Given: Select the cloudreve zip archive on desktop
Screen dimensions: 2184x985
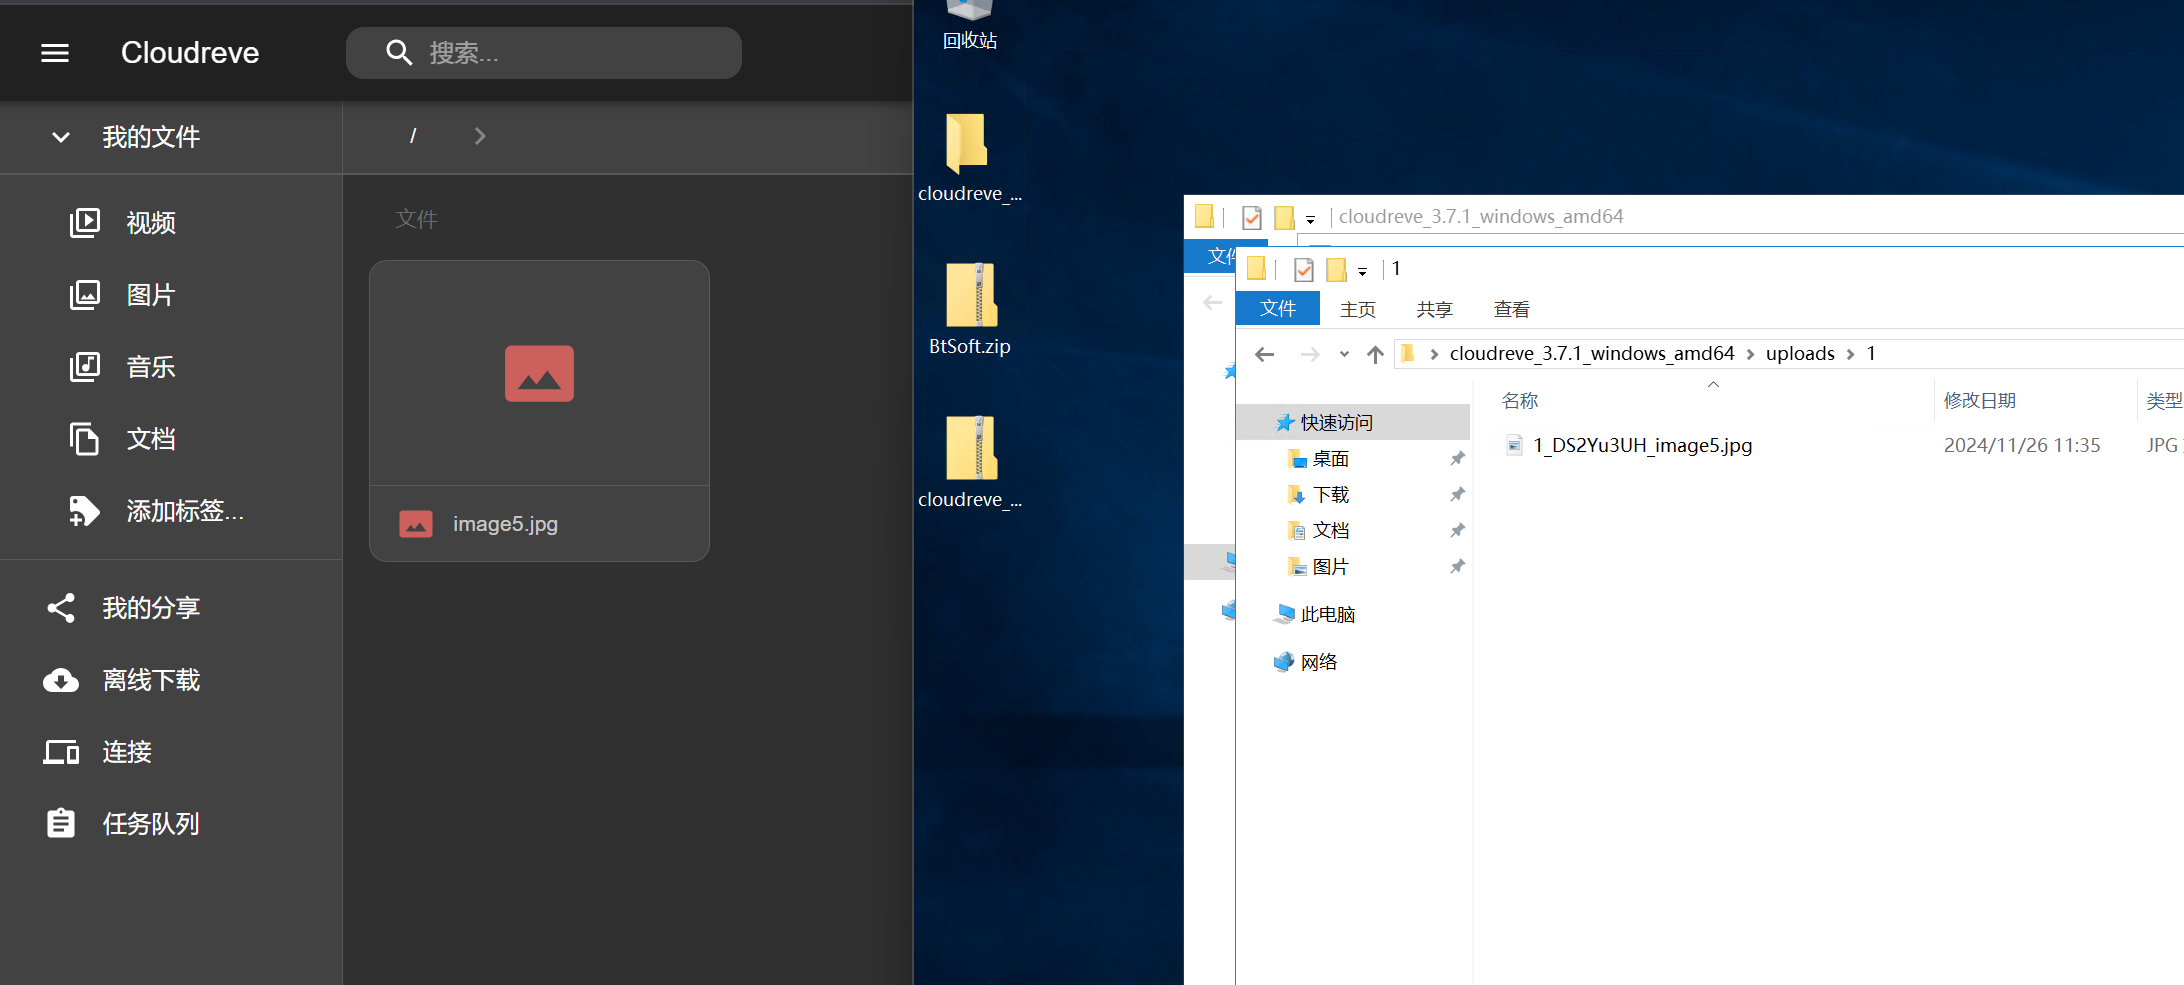Looking at the screenshot, I should [970, 463].
